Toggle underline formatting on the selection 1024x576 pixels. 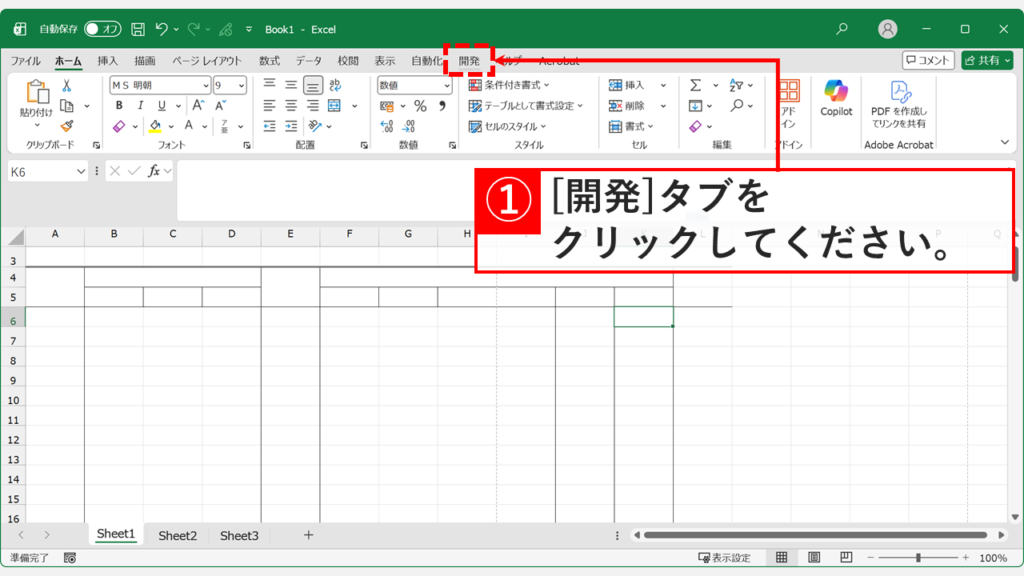[x=162, y=105]
